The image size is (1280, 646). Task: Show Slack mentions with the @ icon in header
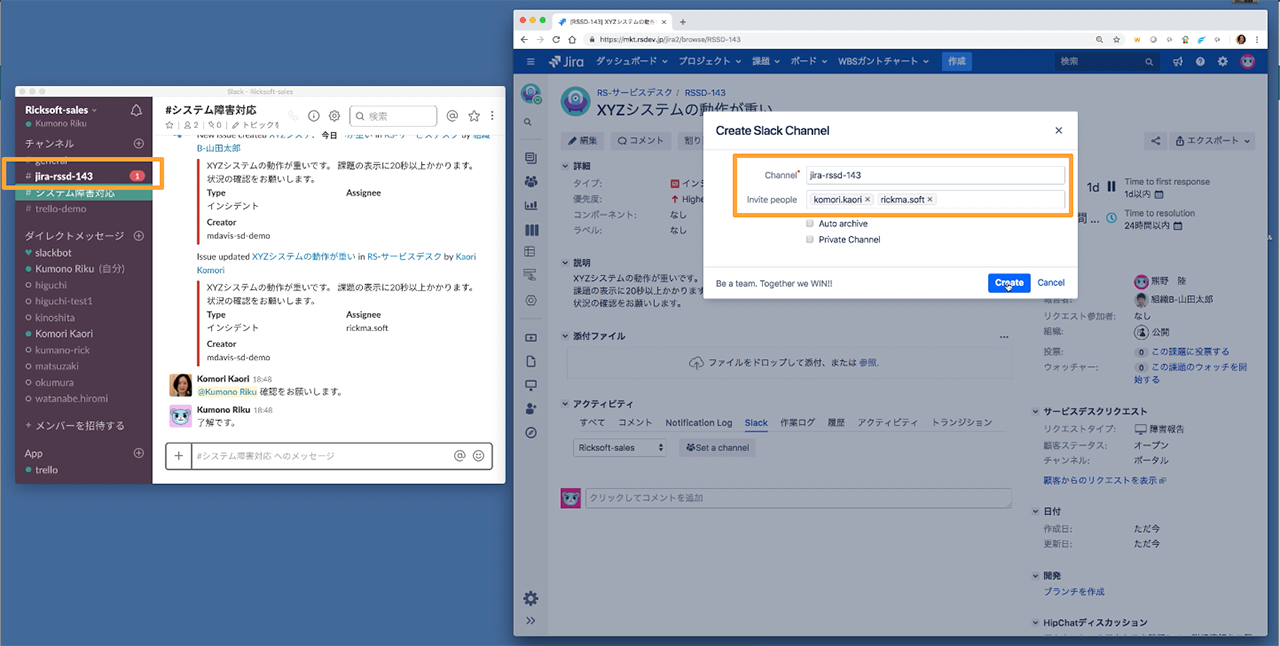(453, 116)
